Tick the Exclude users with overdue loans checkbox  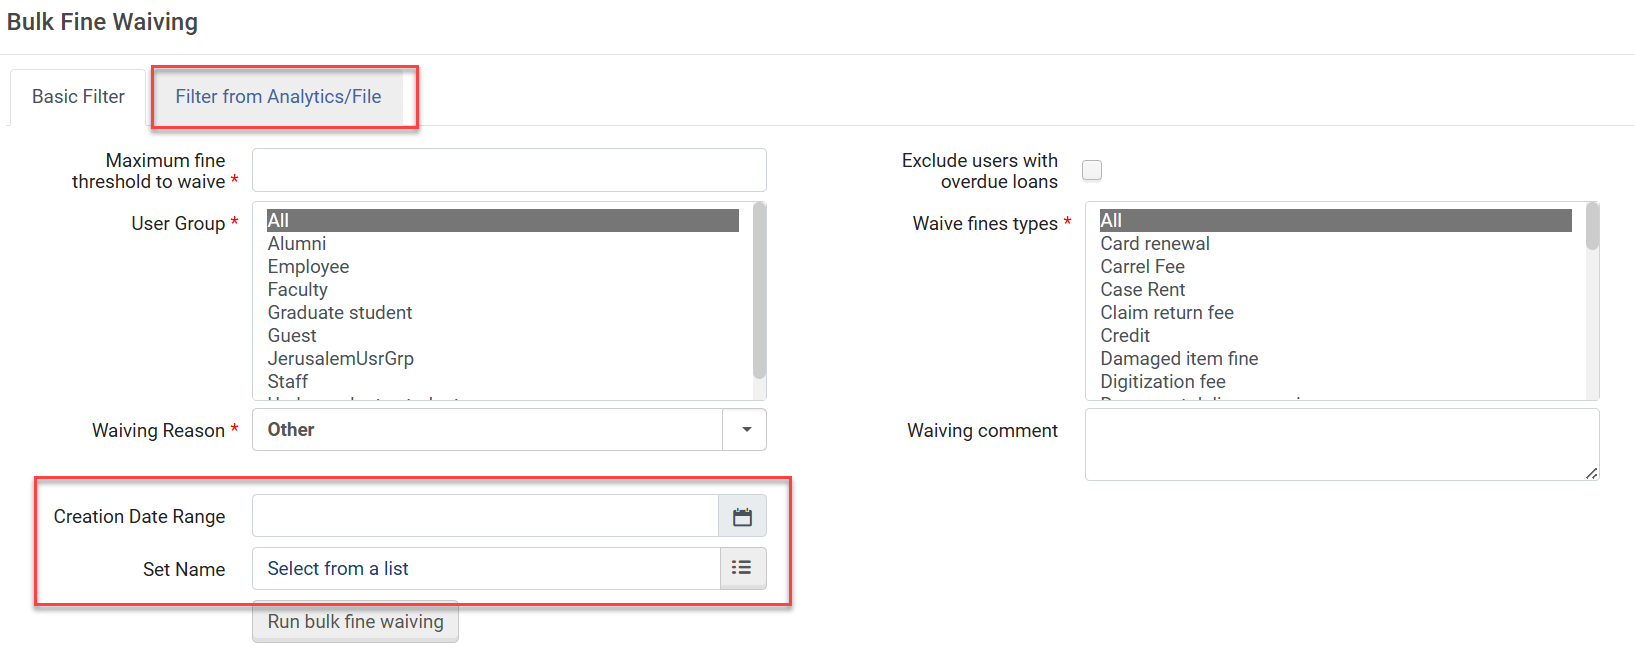pos(1092,170)
